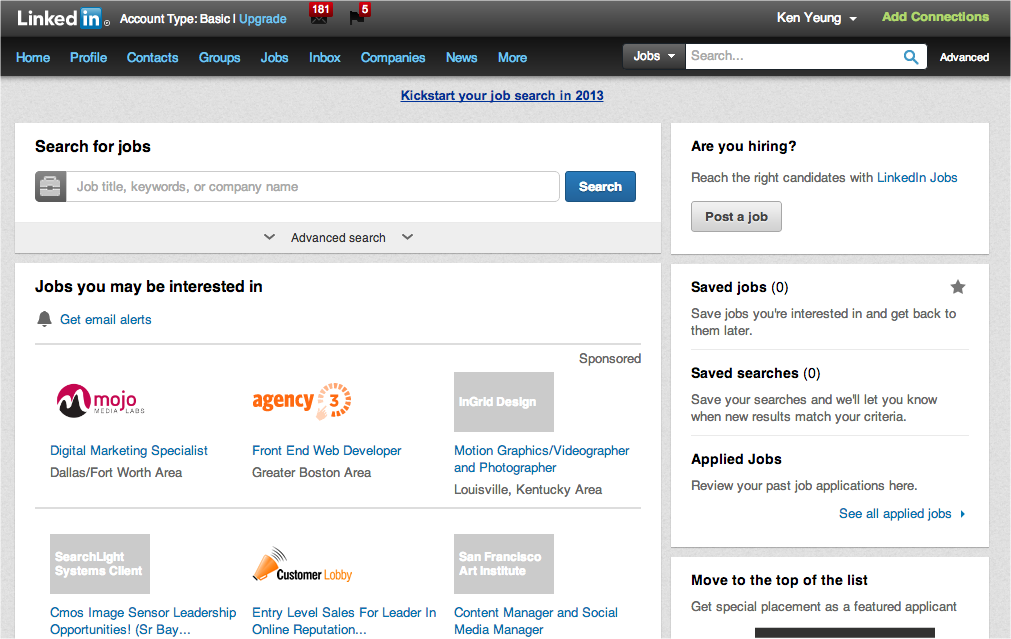Screen dimensions: 1011x639
Task: Open the Companies menu
Action: pos(393,57)
